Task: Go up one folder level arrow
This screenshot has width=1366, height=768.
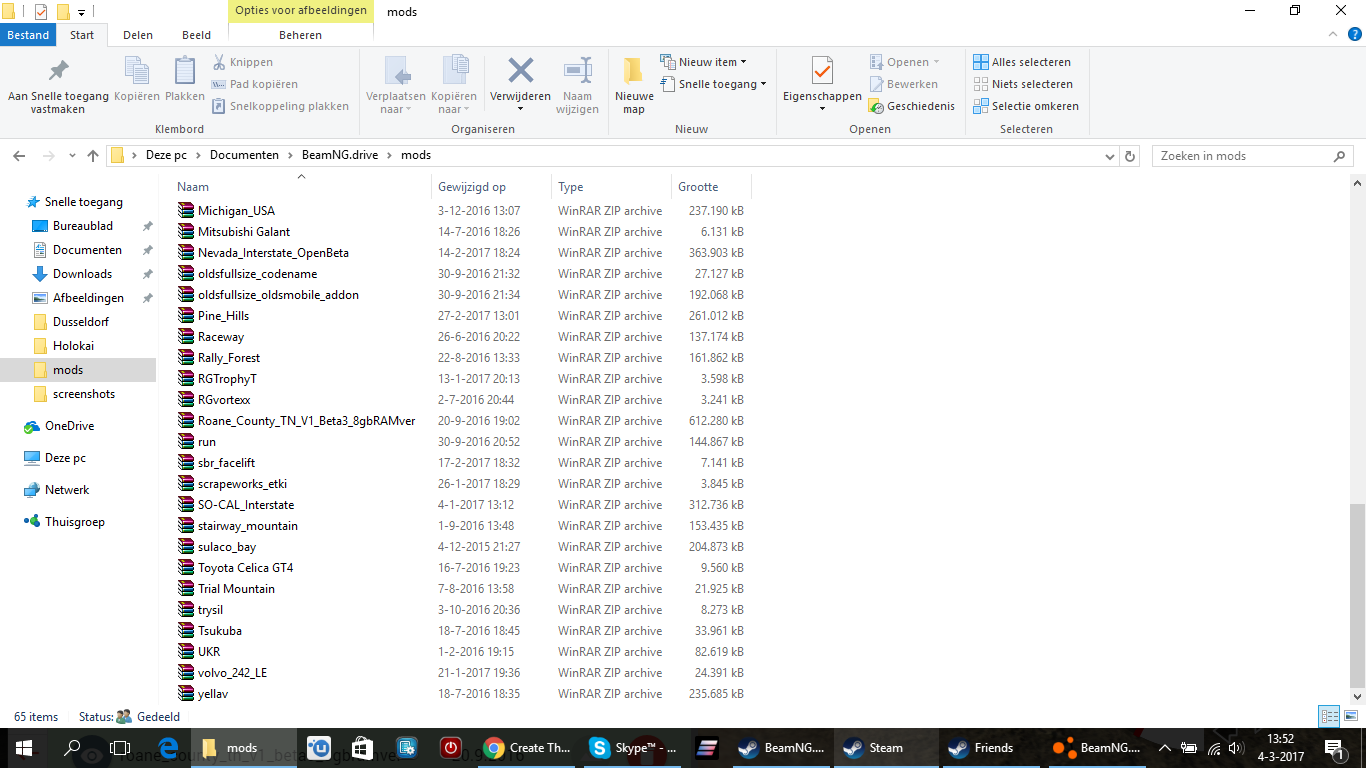Action: [93, 156]
